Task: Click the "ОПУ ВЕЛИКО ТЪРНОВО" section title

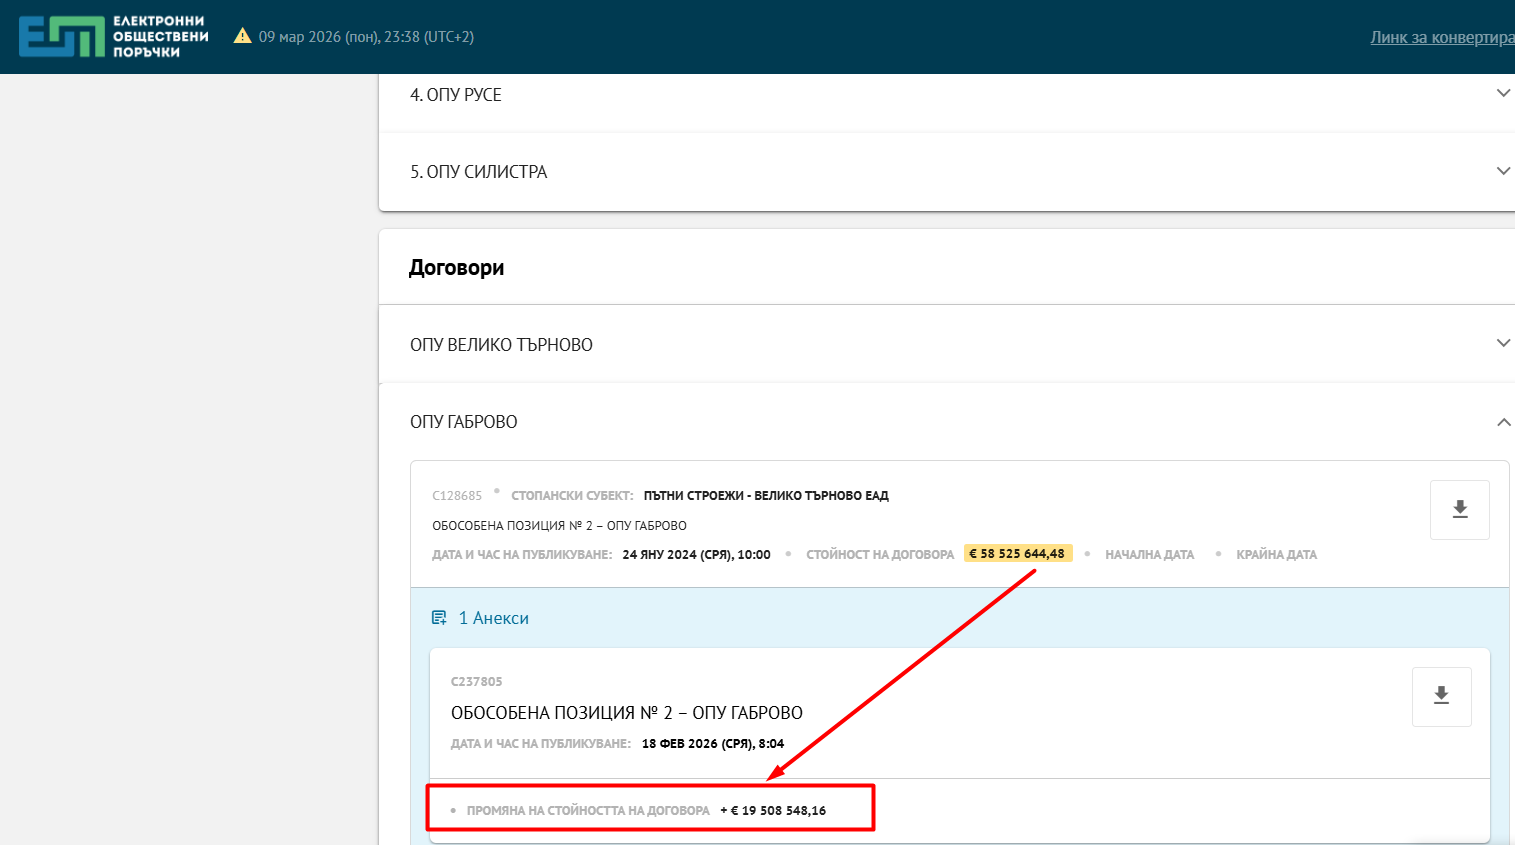Action: pos(501,345)
